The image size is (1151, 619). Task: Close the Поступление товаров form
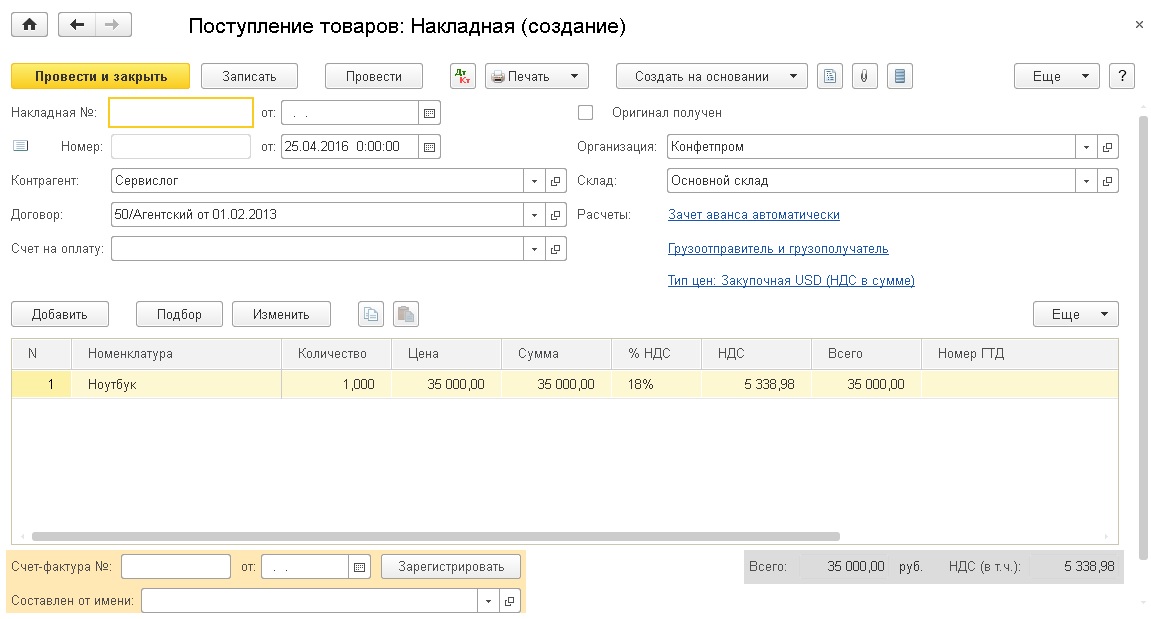[x=1139, y=25]
